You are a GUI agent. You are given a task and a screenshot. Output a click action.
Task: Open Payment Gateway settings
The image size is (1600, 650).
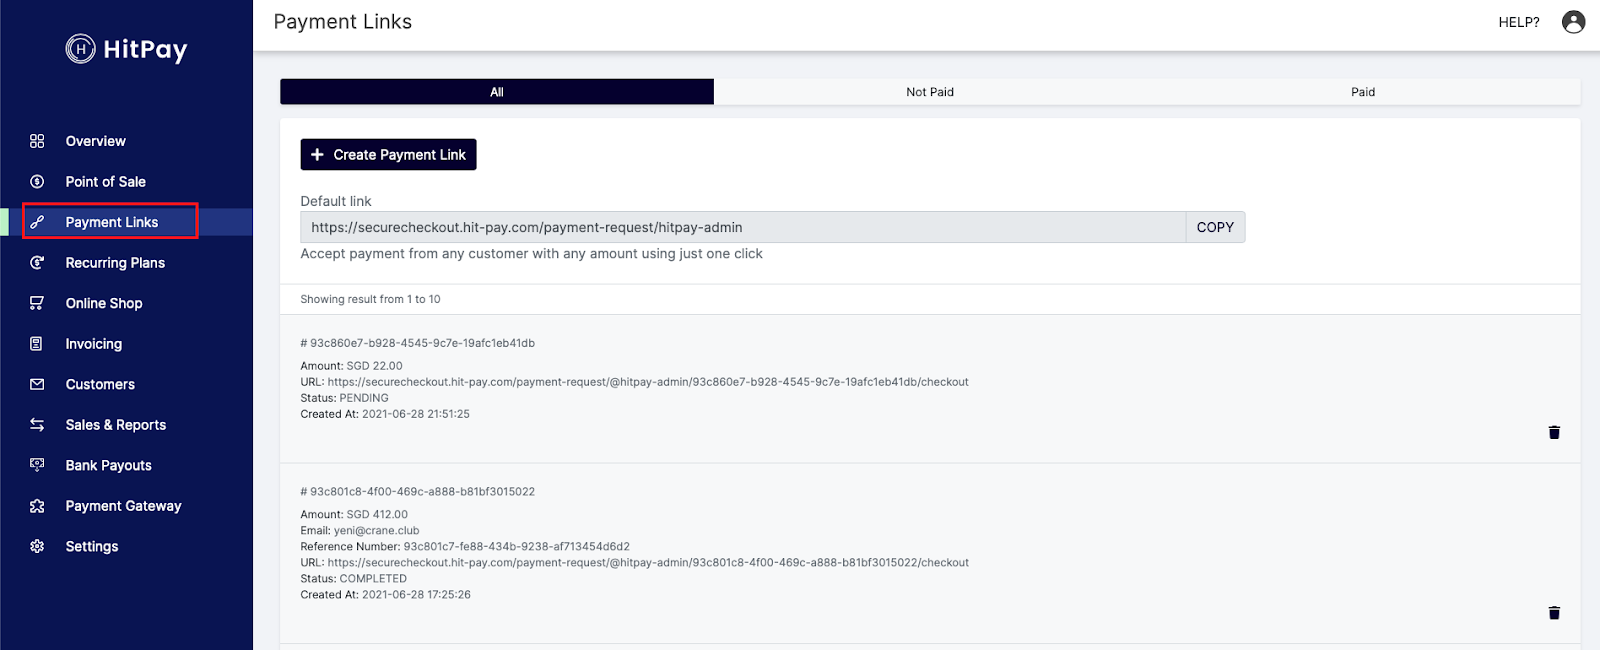click(124, 506)
